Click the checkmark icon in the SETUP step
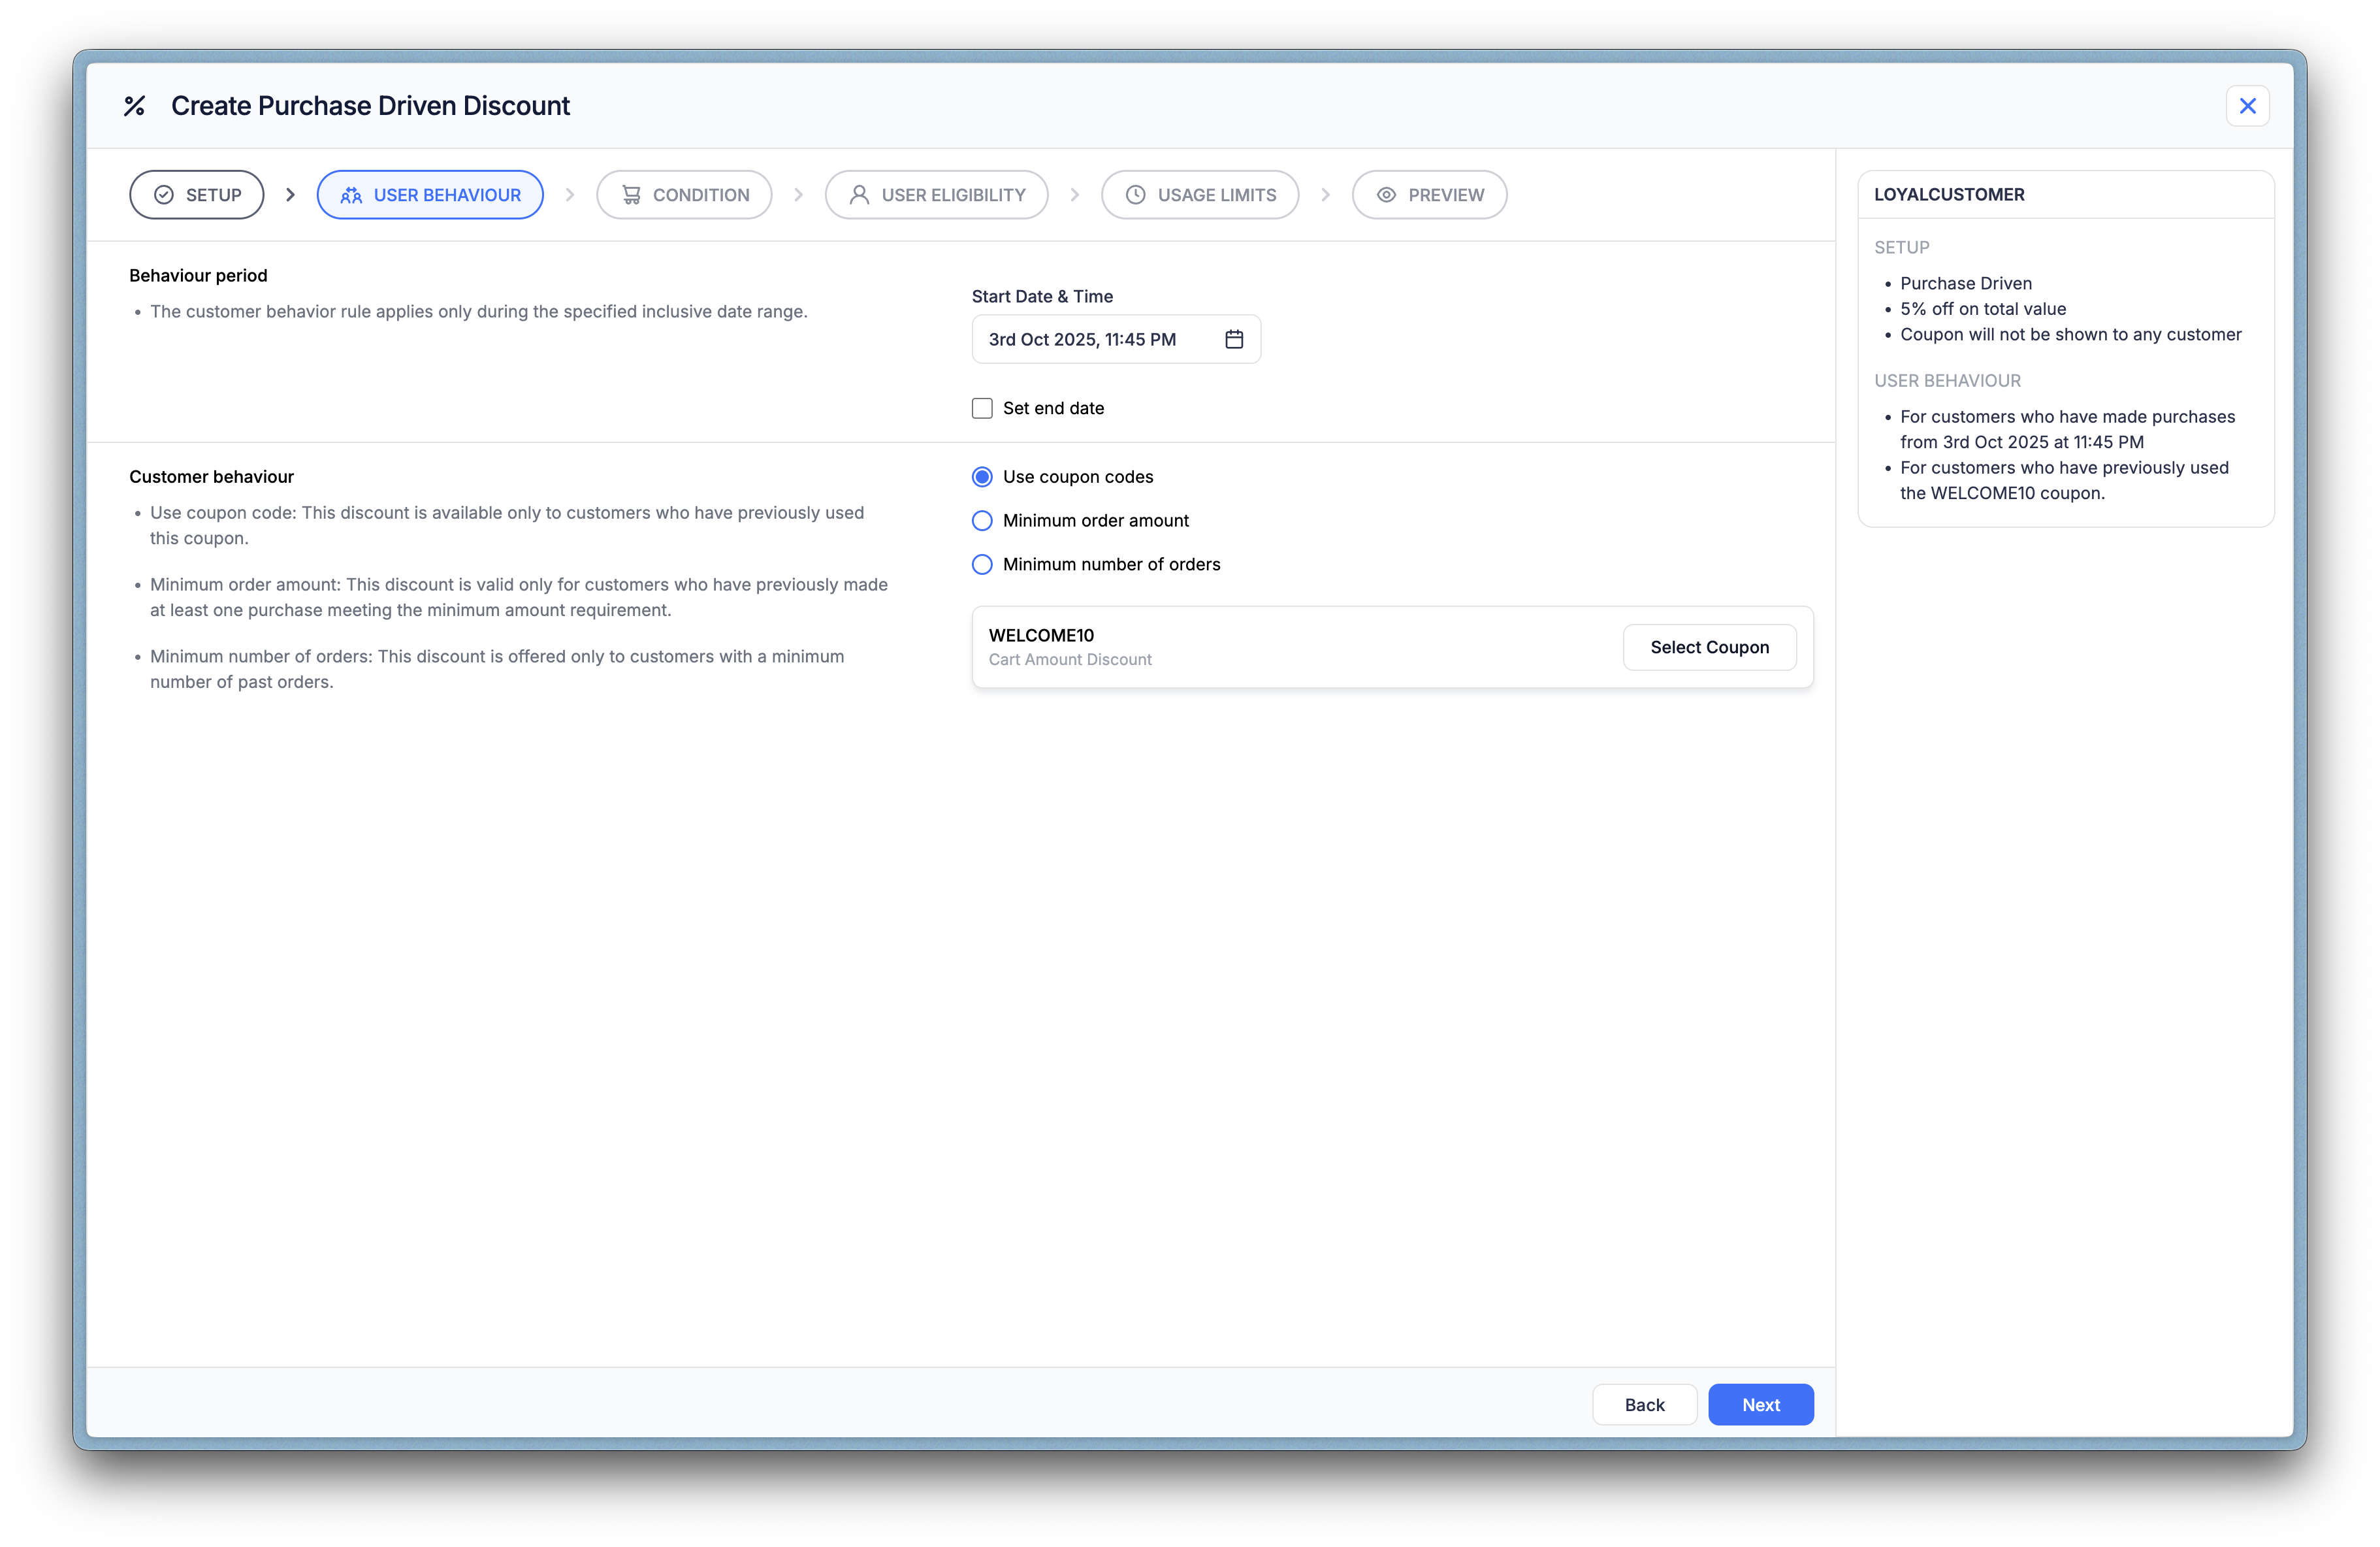Screen dimensions: 2380x1547 [x=164, y=195]
